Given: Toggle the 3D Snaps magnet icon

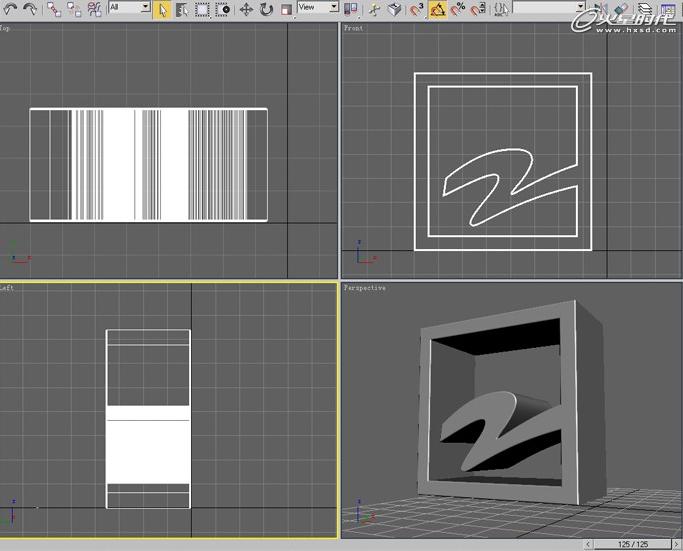Looking at the screenshot, I should 417,10.
